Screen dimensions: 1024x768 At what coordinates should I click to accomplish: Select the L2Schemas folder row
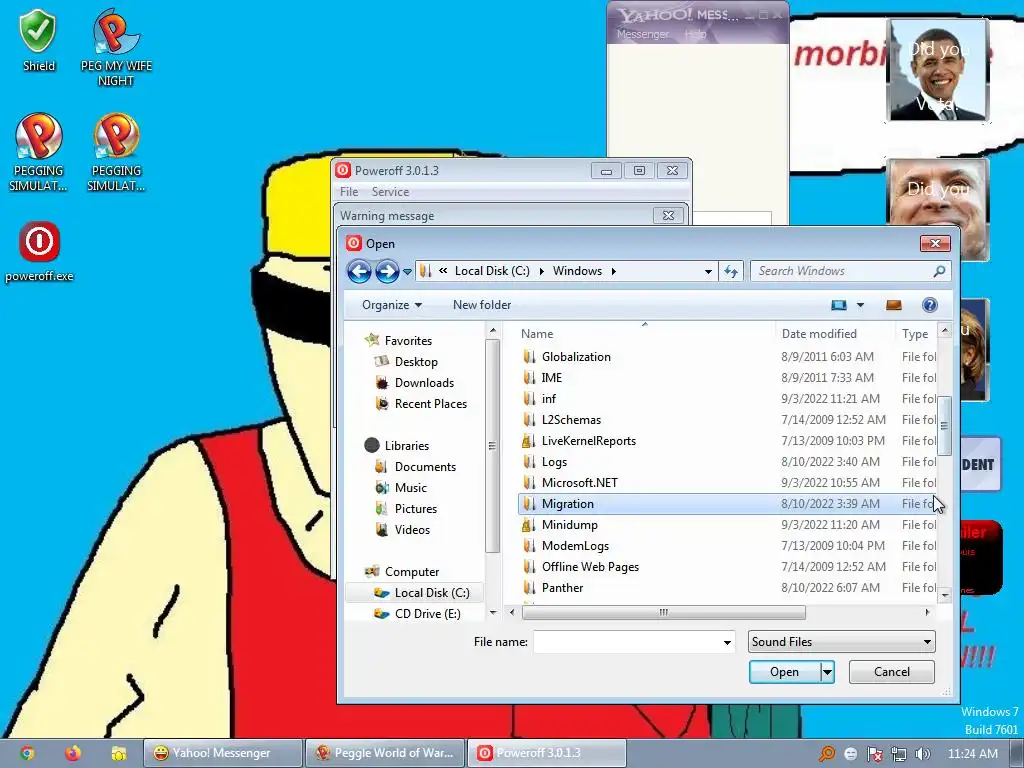pos(728,420)
